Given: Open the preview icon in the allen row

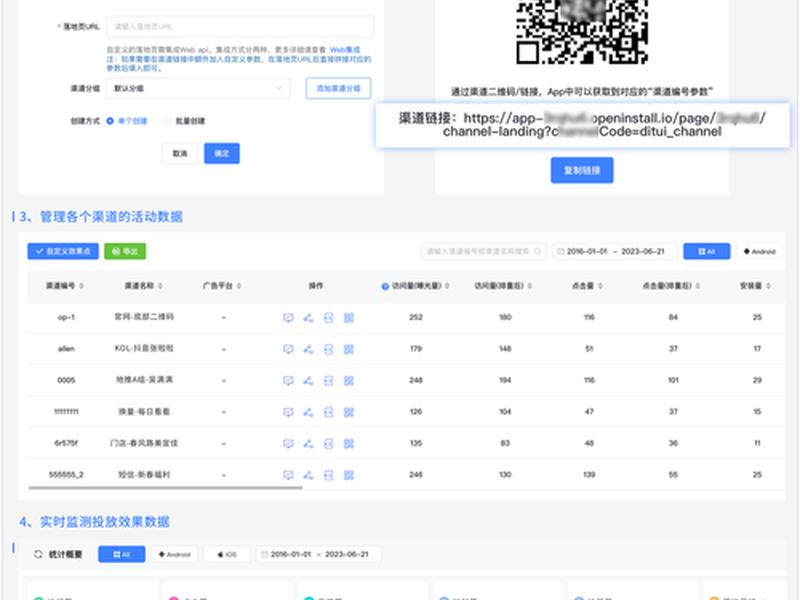Looking at the screenshot, I should 288,349.
